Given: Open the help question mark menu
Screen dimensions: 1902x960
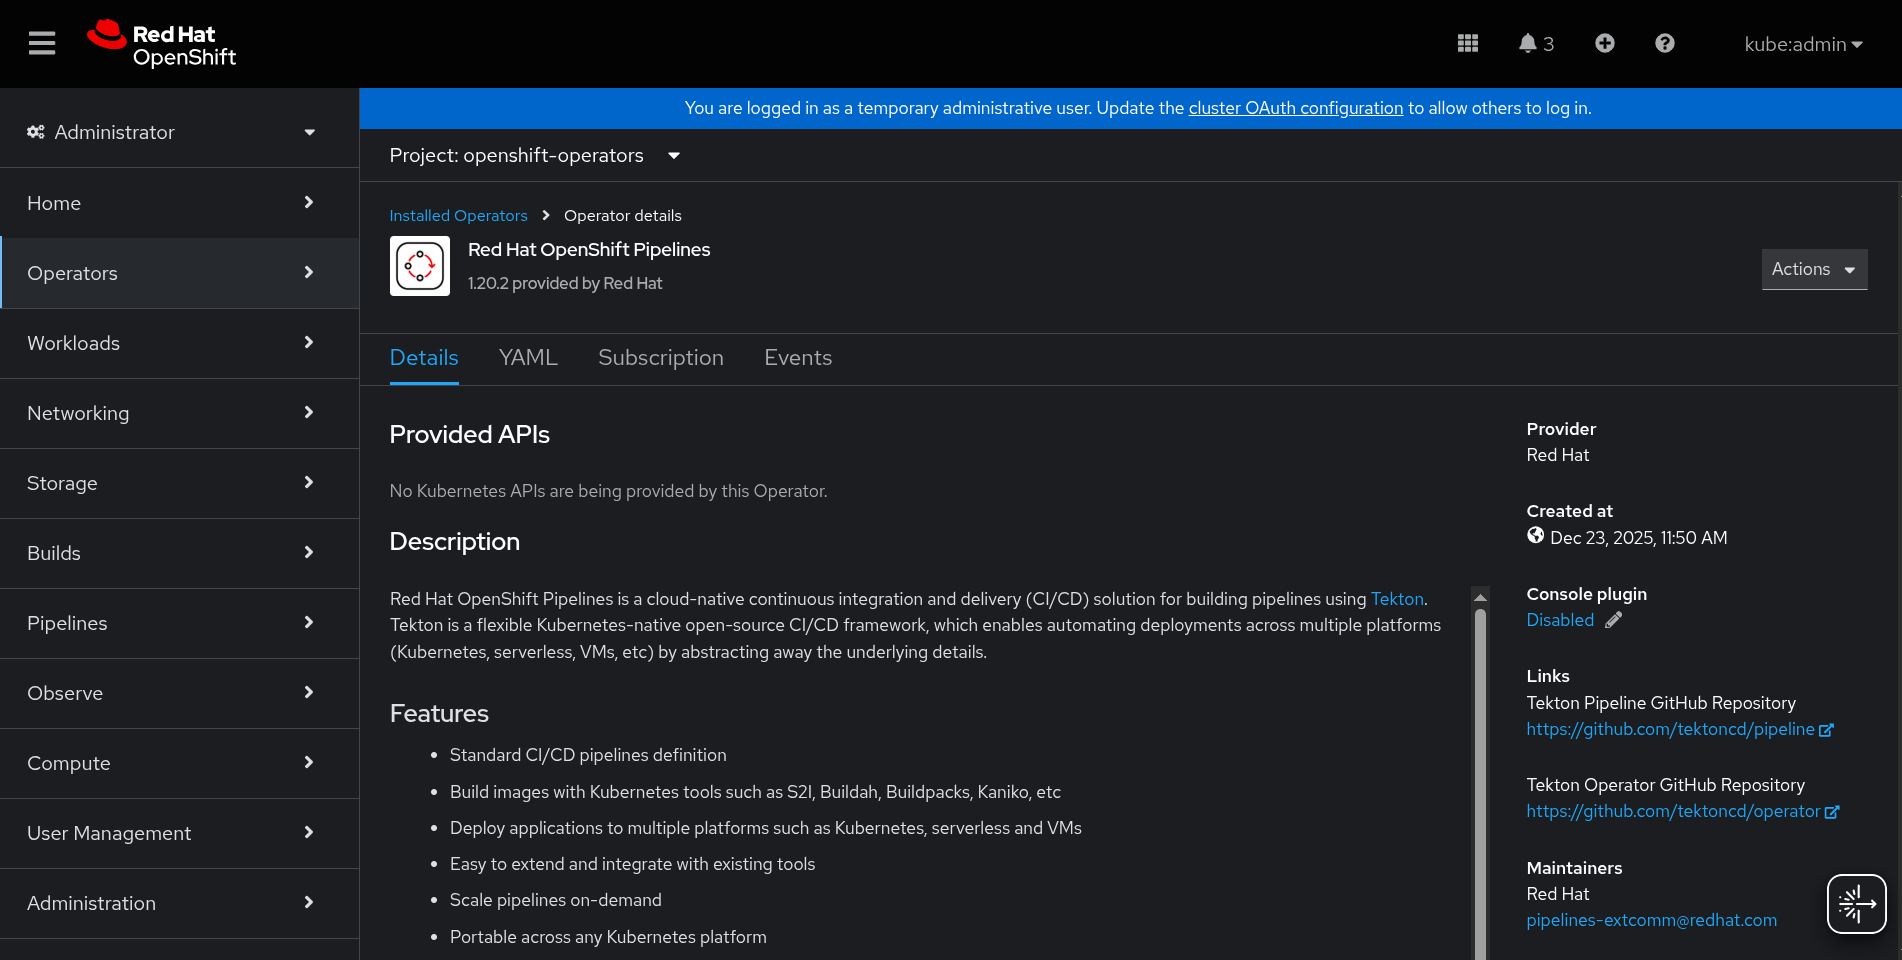Looking at the screenshot, I should coord(1665,43).
